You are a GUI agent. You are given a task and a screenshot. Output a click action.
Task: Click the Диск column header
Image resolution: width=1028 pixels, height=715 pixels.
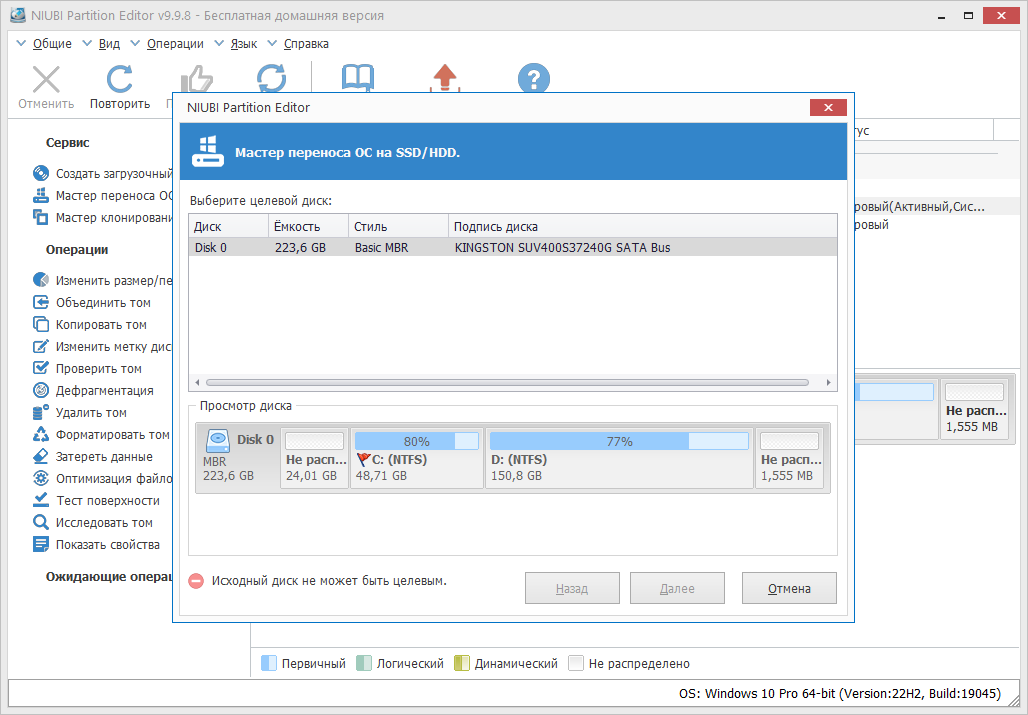coord(228,226)
